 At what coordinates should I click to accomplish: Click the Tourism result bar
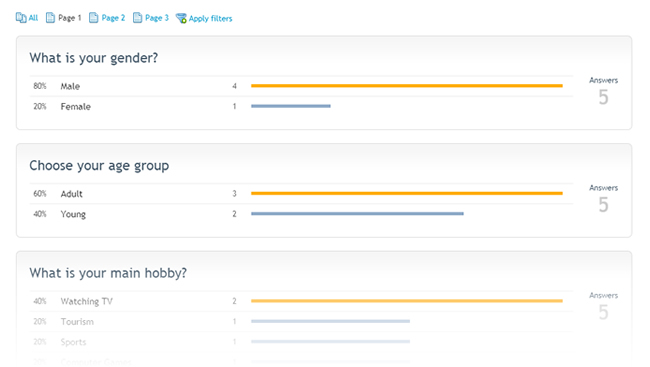click(330, 321)
